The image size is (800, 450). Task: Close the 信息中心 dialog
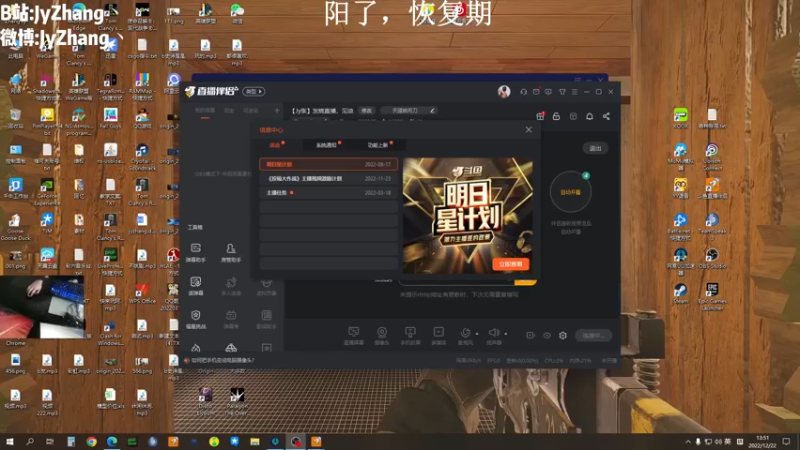click(x=529, y=130)
